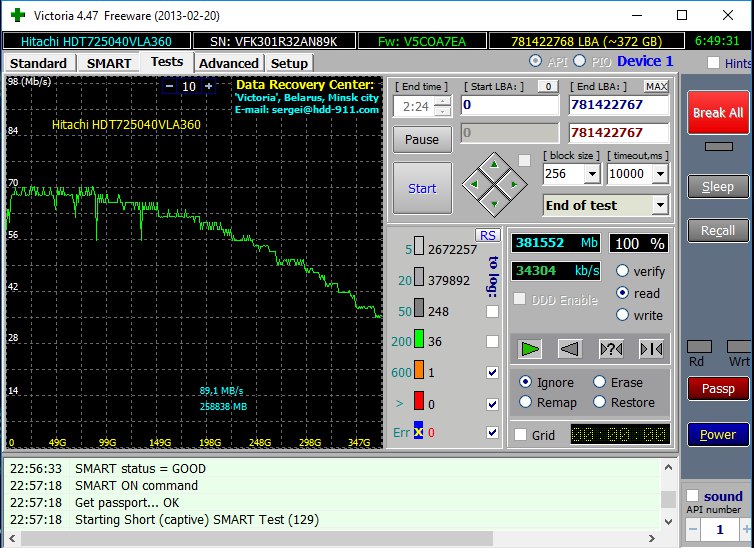Check the log checkbox for 50 ms

[x=492, y=311]
